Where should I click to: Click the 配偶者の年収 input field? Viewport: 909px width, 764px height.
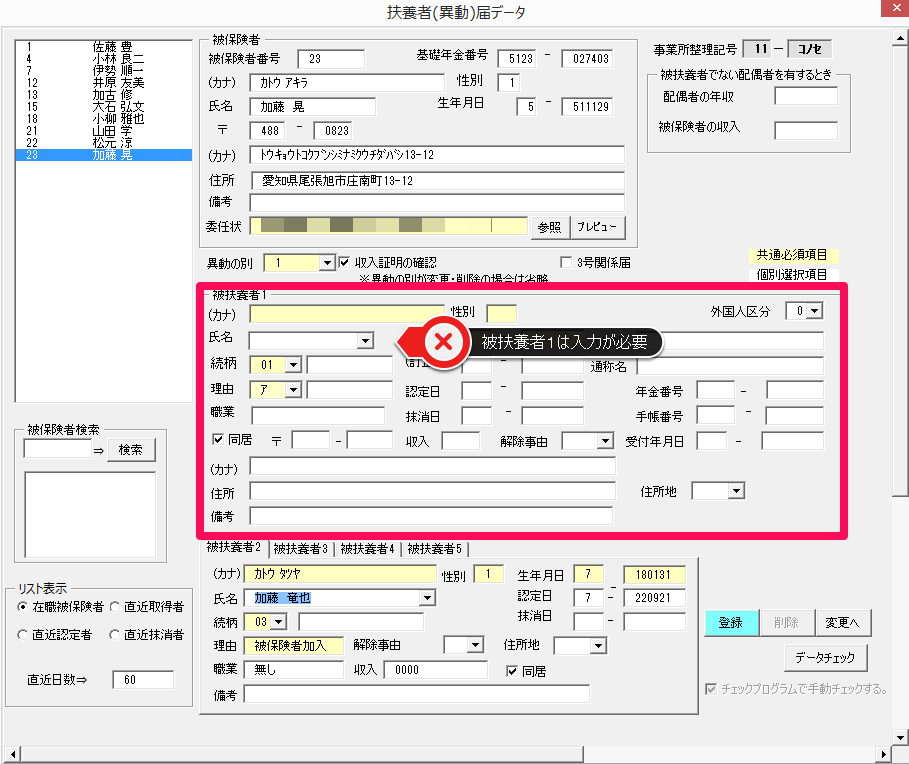coord(806,96)
